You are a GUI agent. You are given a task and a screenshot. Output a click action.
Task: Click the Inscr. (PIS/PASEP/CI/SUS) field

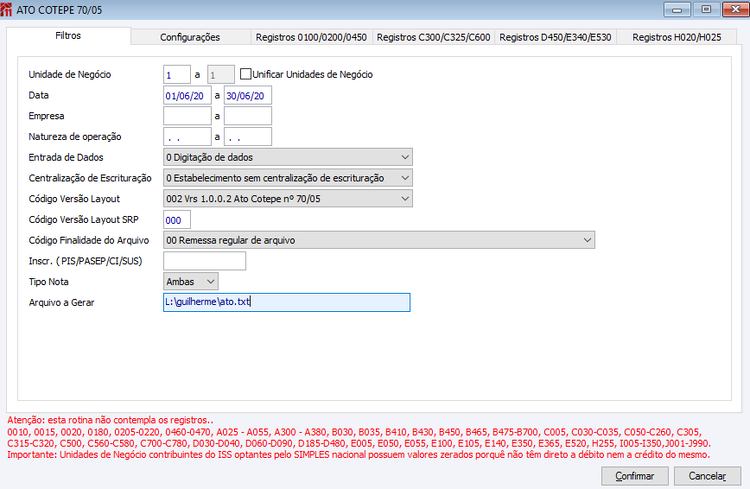204,261
